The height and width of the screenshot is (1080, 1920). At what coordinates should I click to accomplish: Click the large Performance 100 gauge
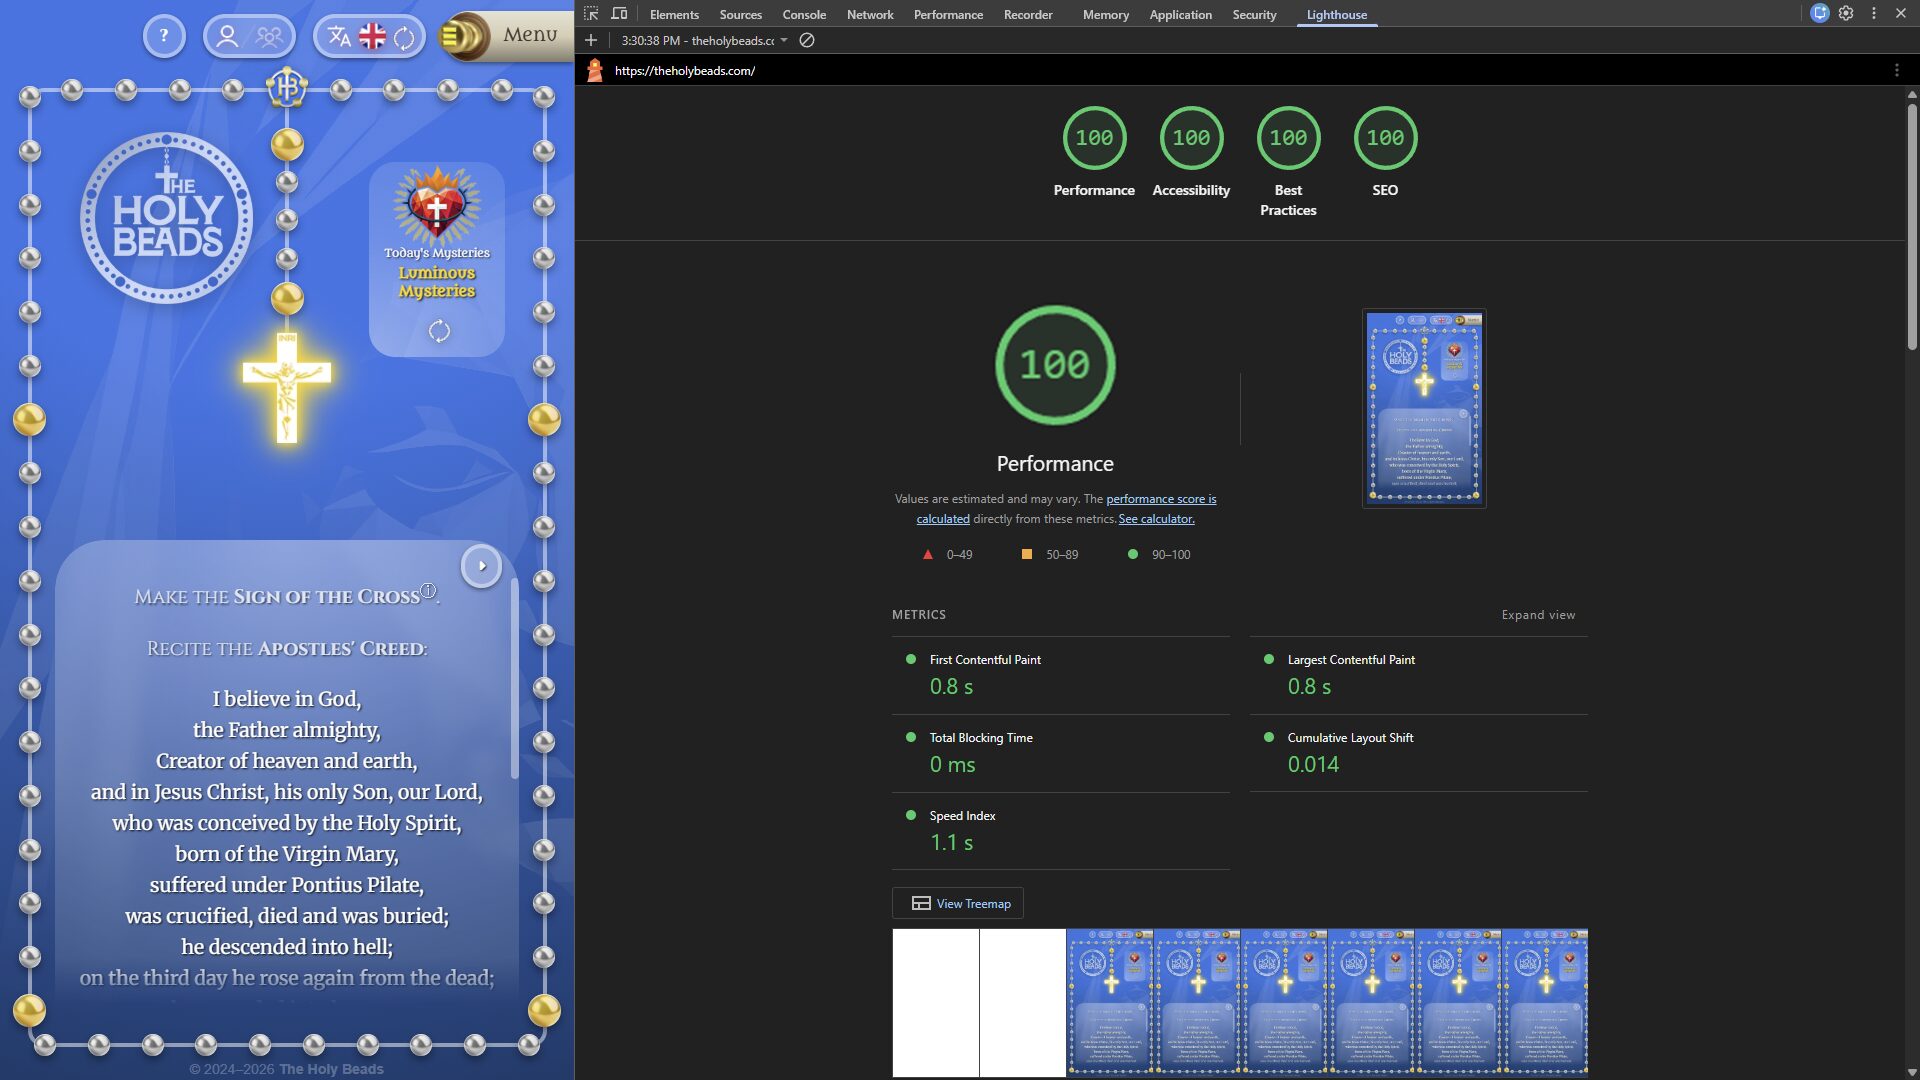point(1055,365)
